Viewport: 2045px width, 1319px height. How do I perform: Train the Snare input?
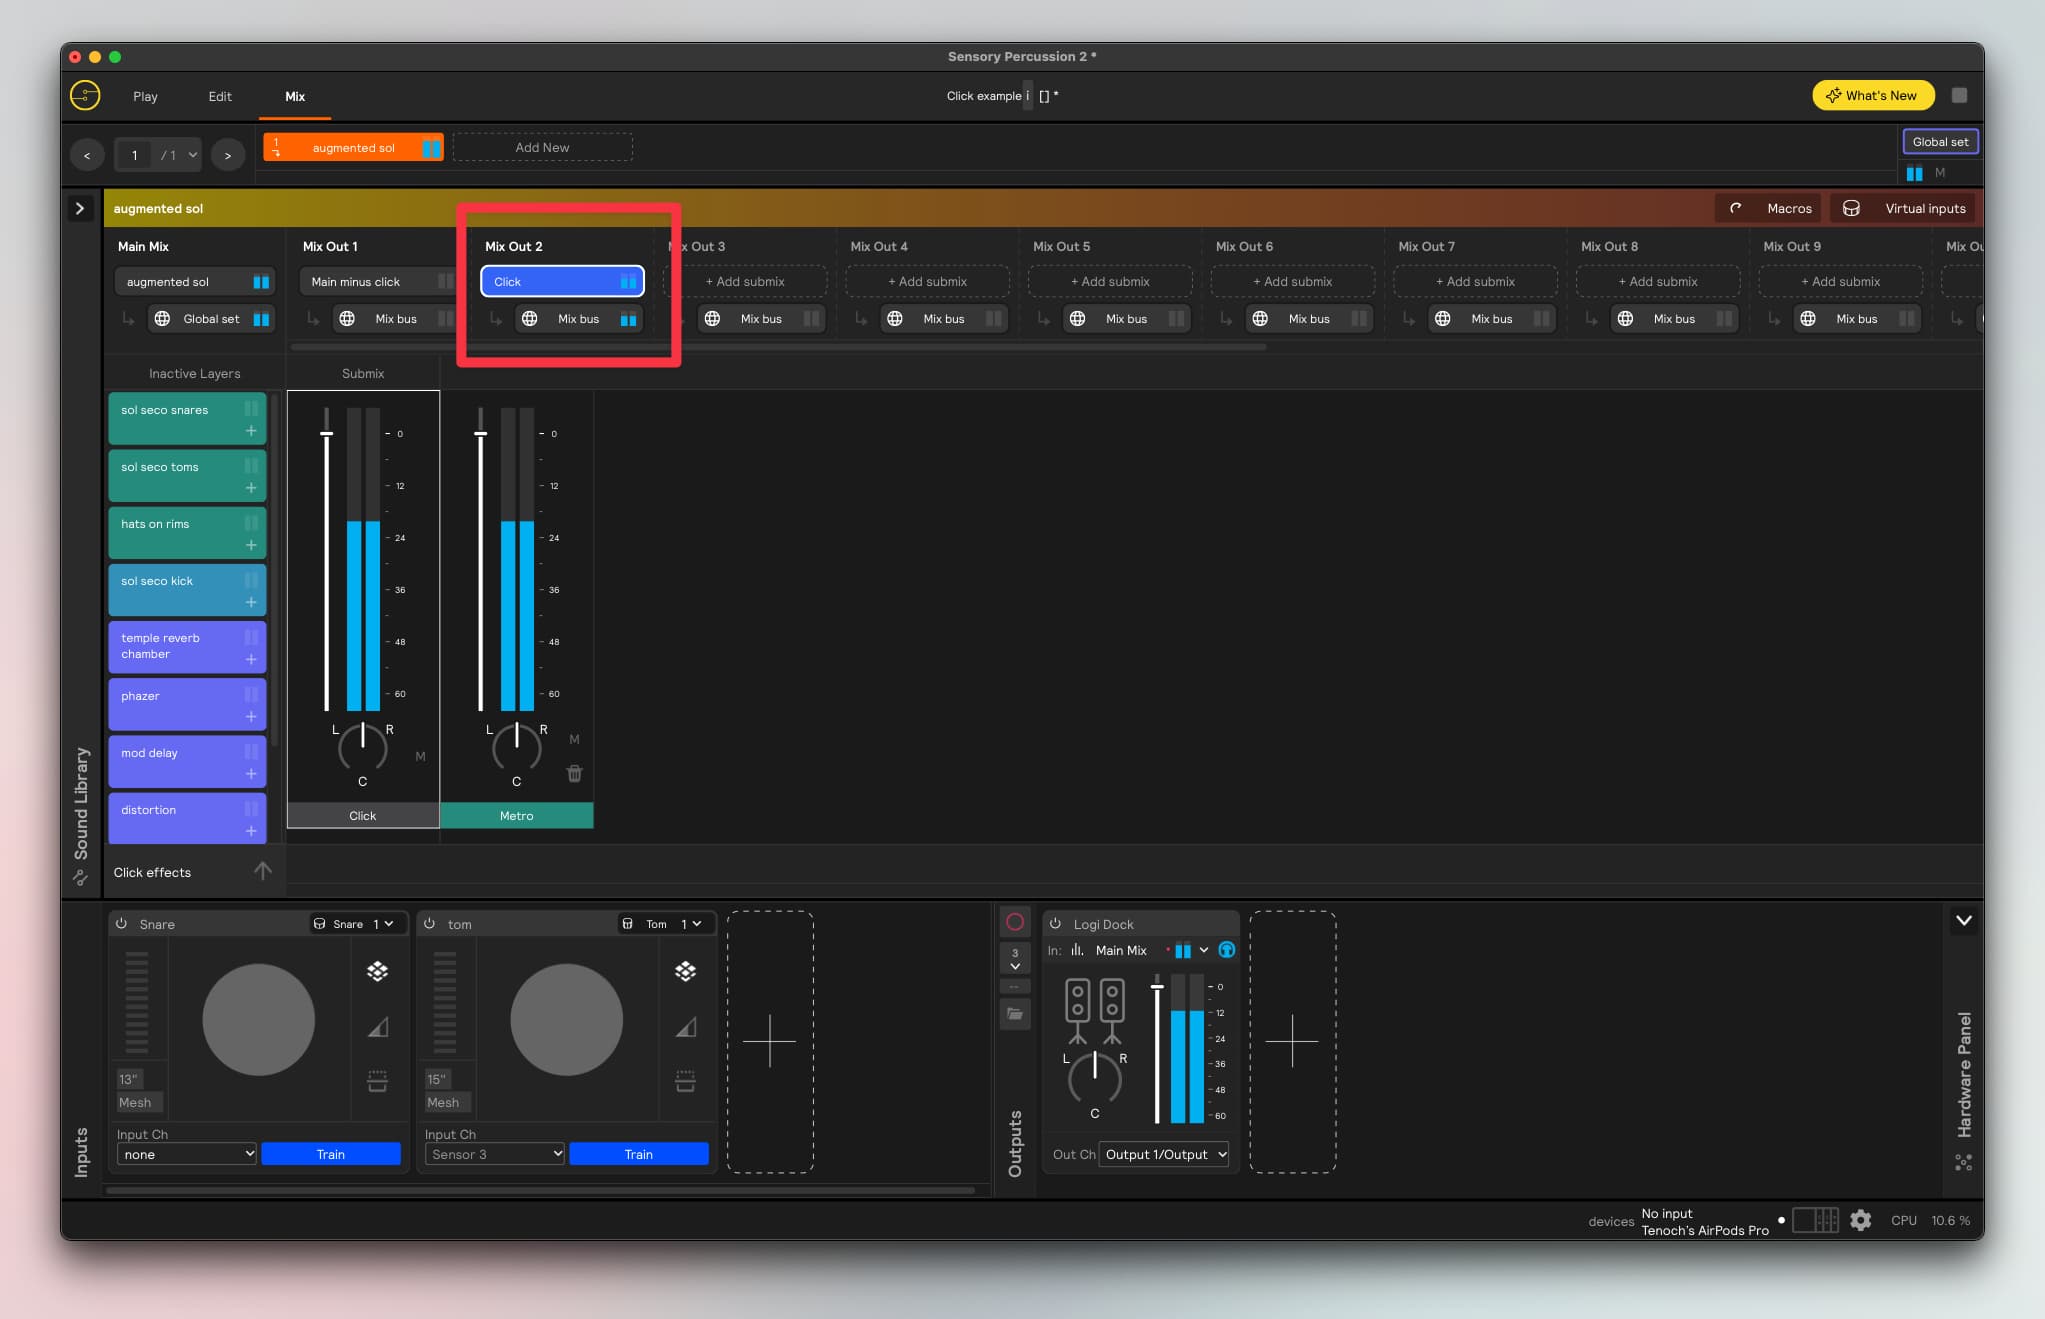pos(331,1154)
